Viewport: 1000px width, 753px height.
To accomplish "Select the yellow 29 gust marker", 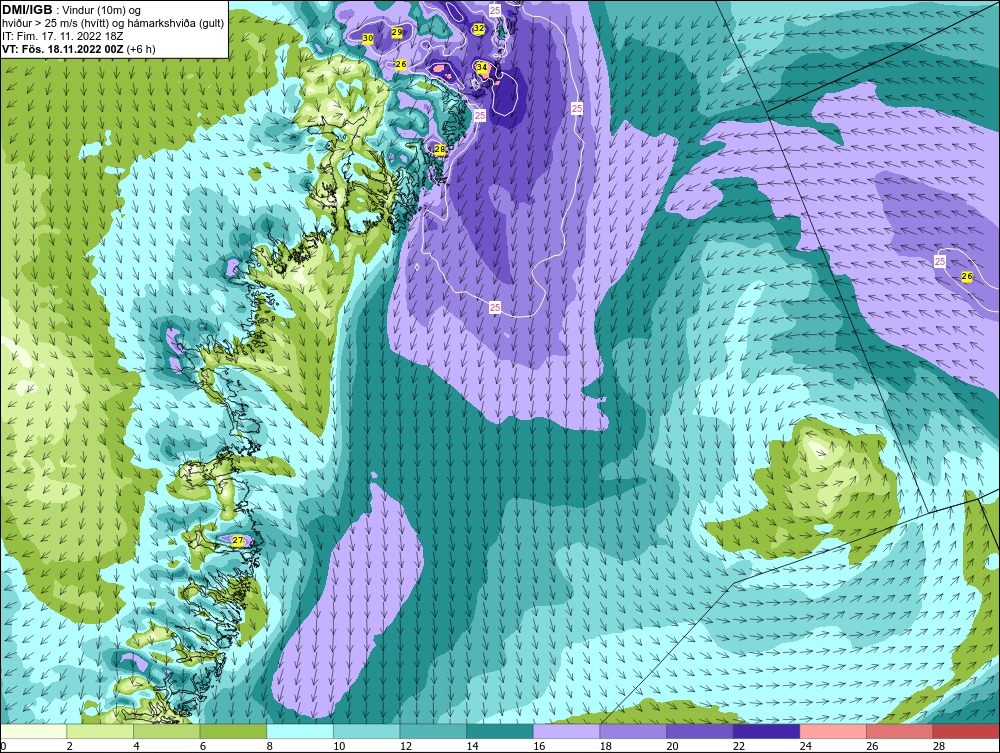I will [397, 32].
